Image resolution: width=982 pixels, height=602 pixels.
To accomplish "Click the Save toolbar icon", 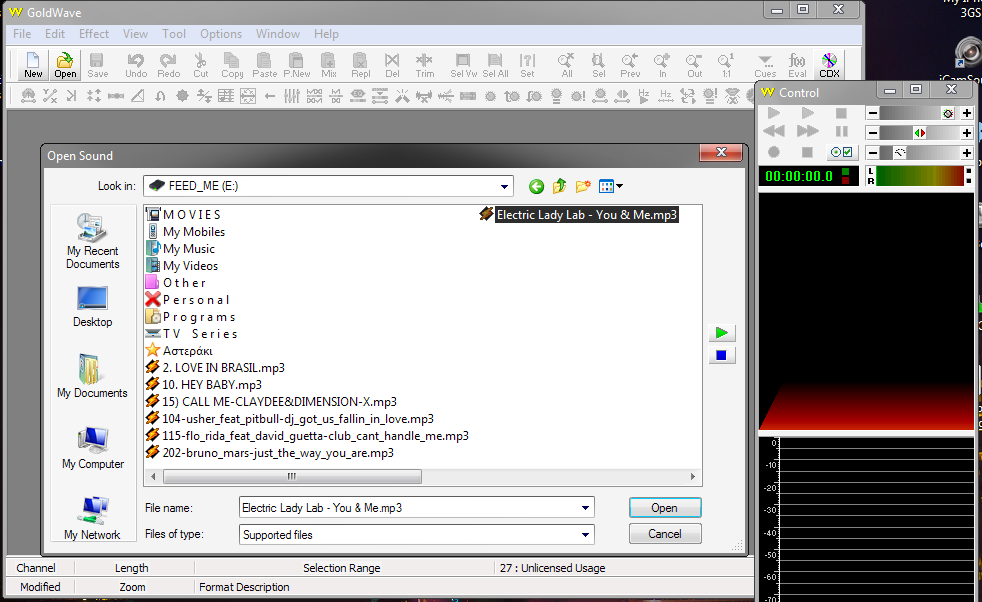I will click(97, 65).
